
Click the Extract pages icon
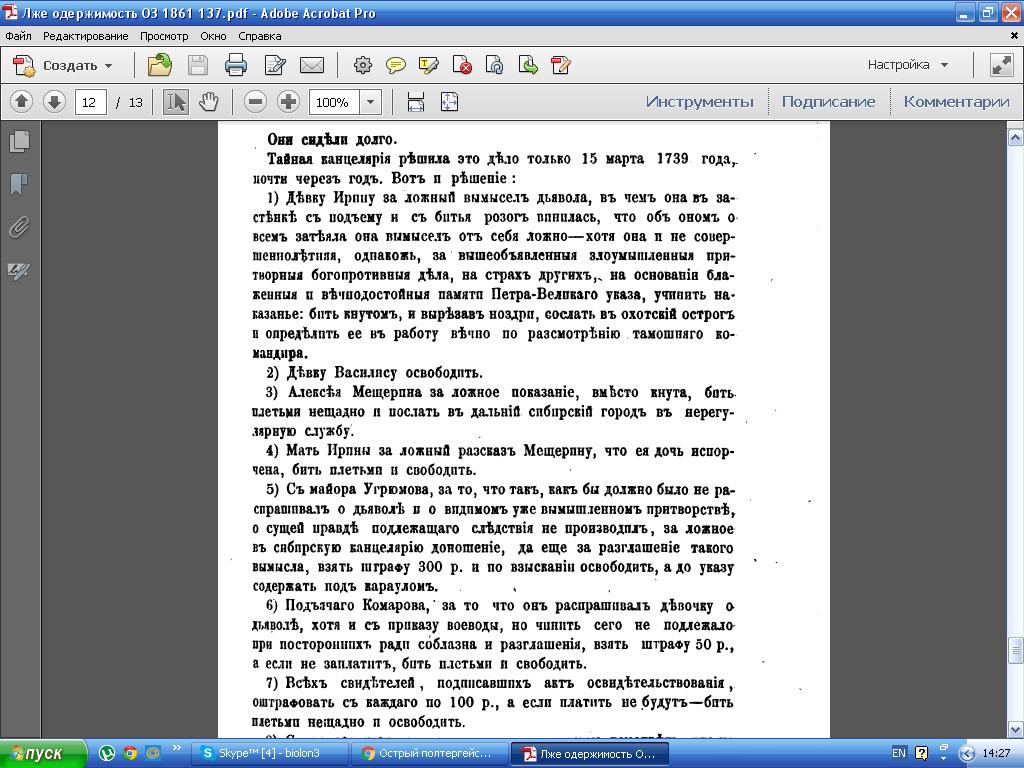click(528, 65)
